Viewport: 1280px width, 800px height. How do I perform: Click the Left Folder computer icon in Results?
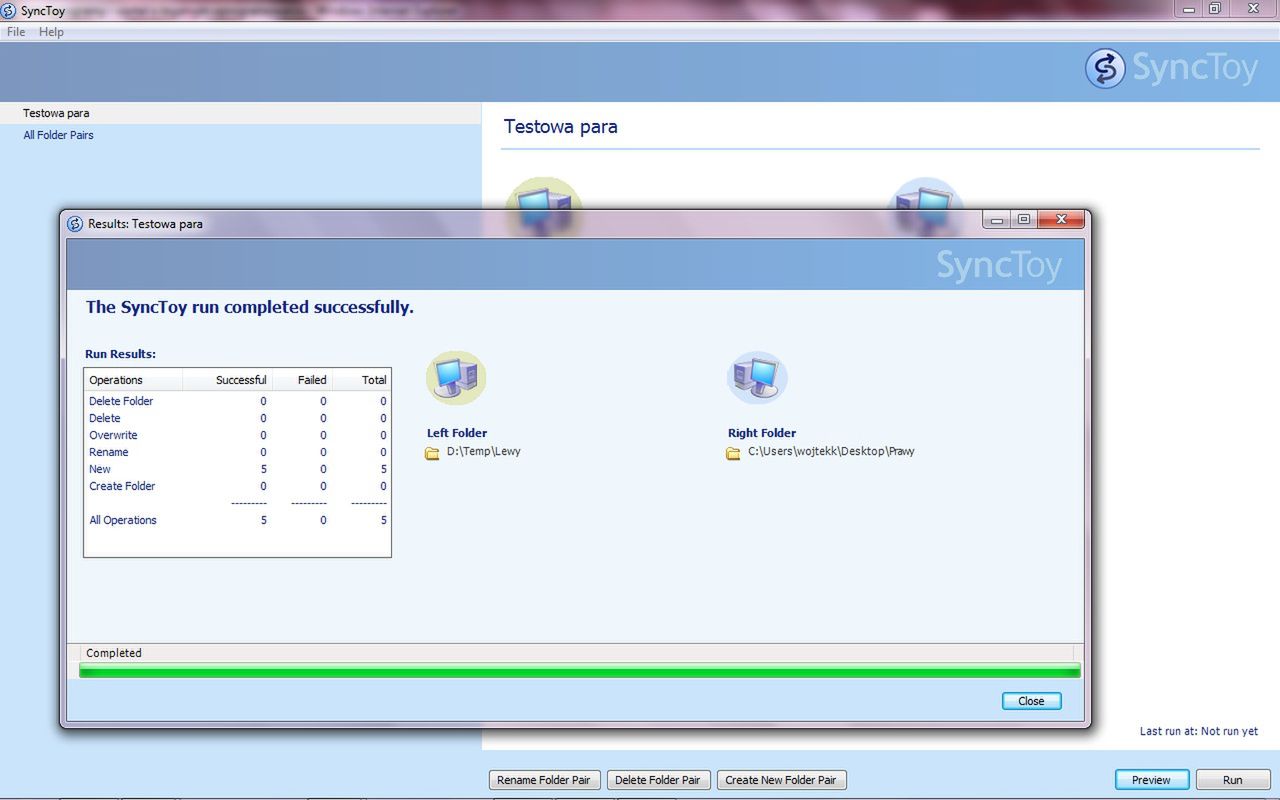click(456, 378)
